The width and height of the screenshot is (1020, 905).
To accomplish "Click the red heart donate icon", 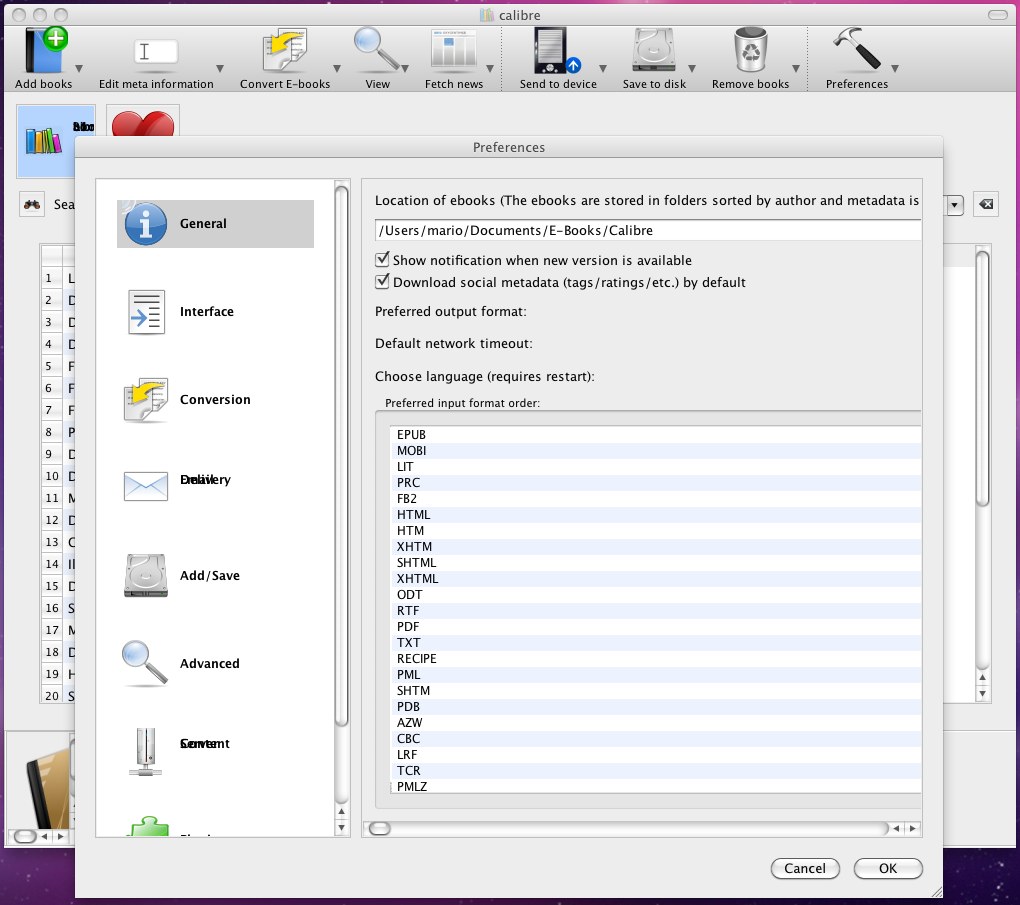I will [142, 124].
